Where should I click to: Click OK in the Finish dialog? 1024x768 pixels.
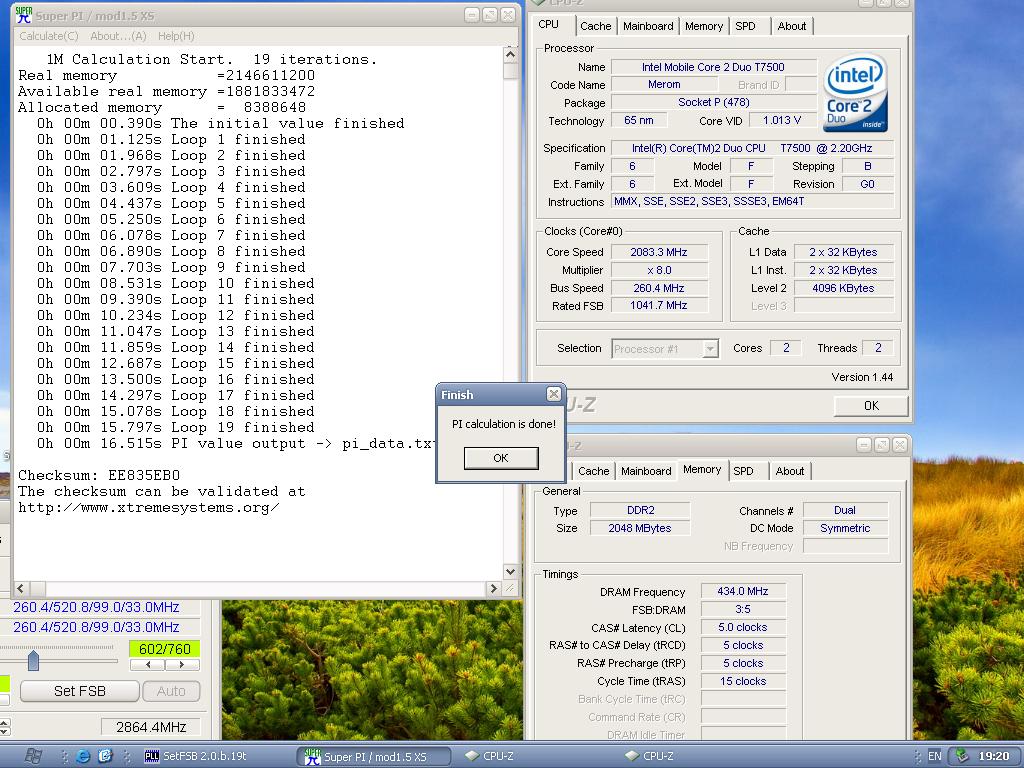501,458
